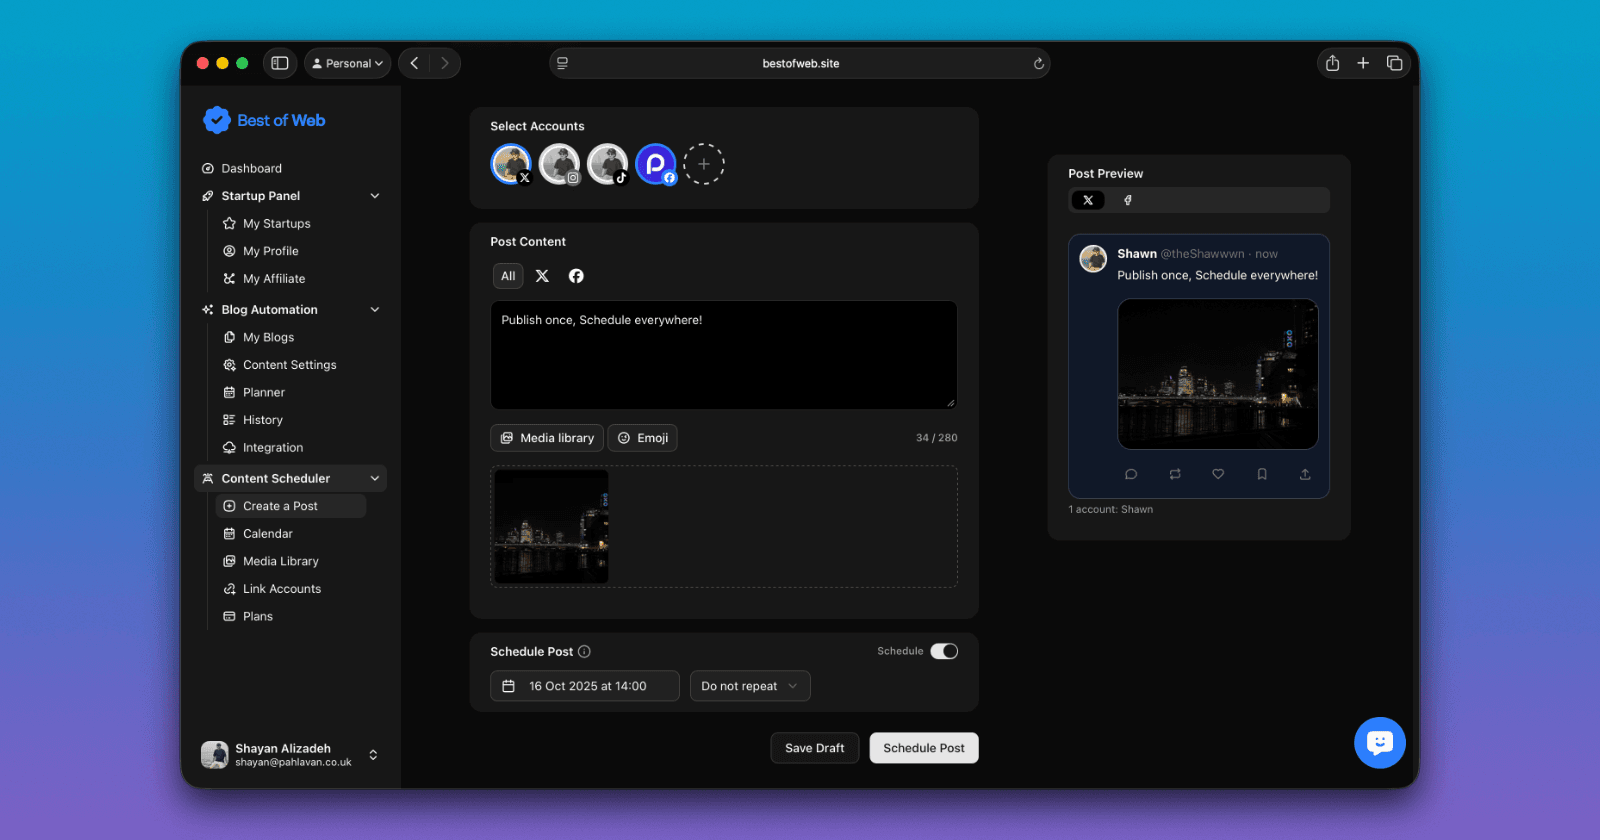
Task: Open My Blogs
Action: tap(268, 337)
